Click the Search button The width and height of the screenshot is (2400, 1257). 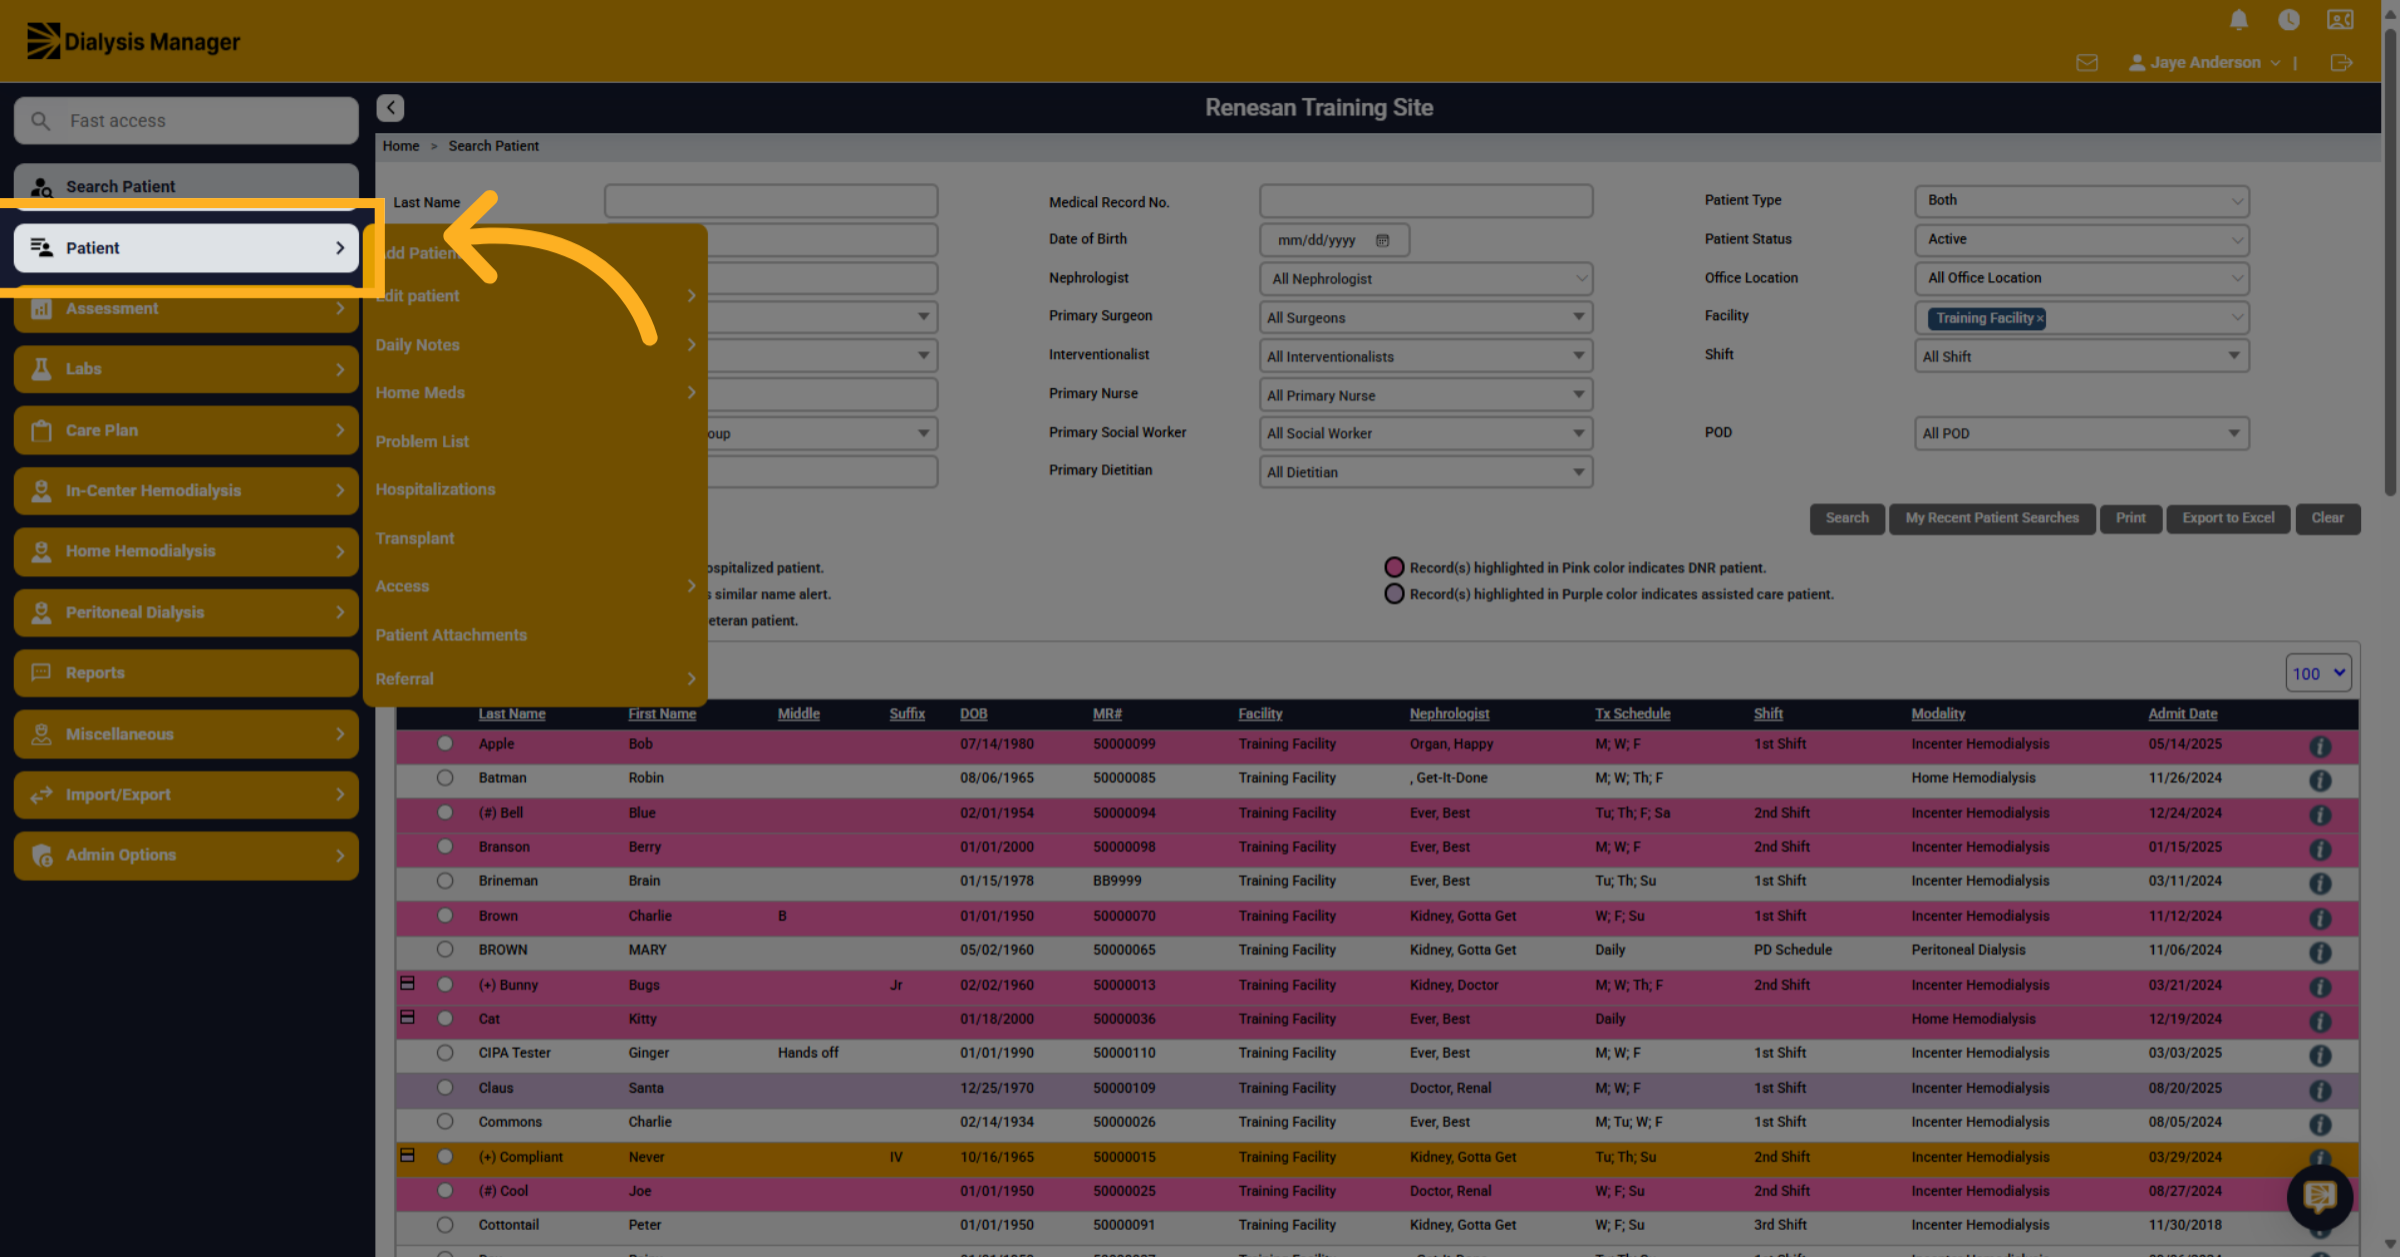pyautogui.click(x=1846, y=518)
